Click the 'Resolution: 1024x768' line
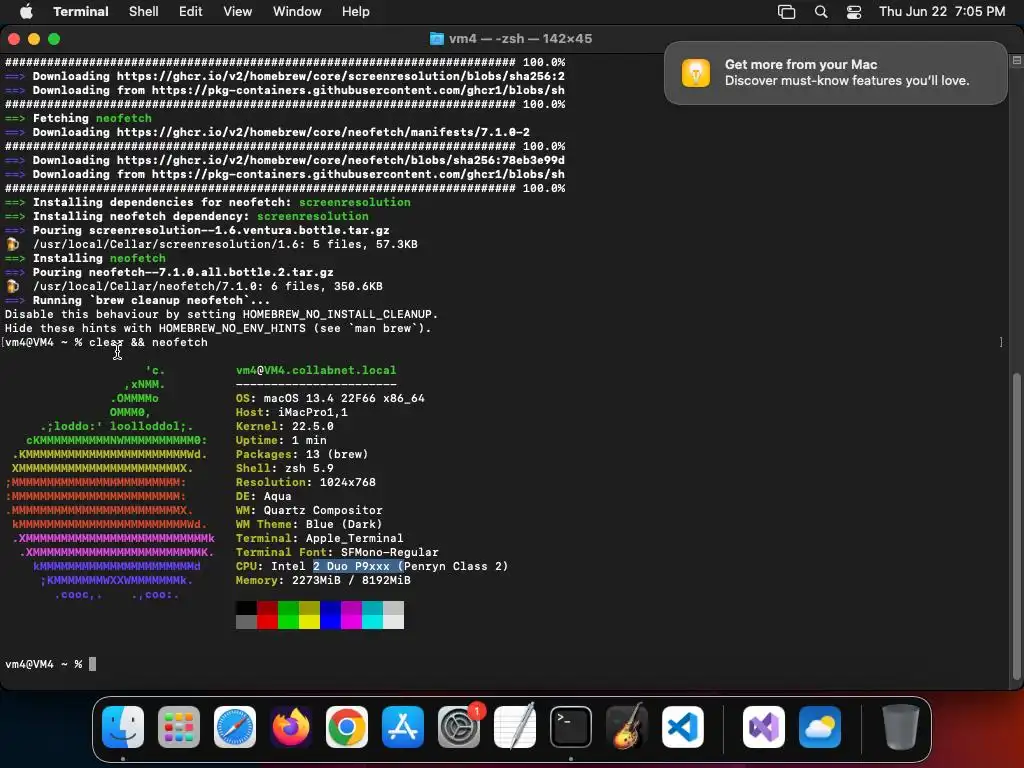The height and width of the screenshot is (768, 1024). (x=306, y=483)
